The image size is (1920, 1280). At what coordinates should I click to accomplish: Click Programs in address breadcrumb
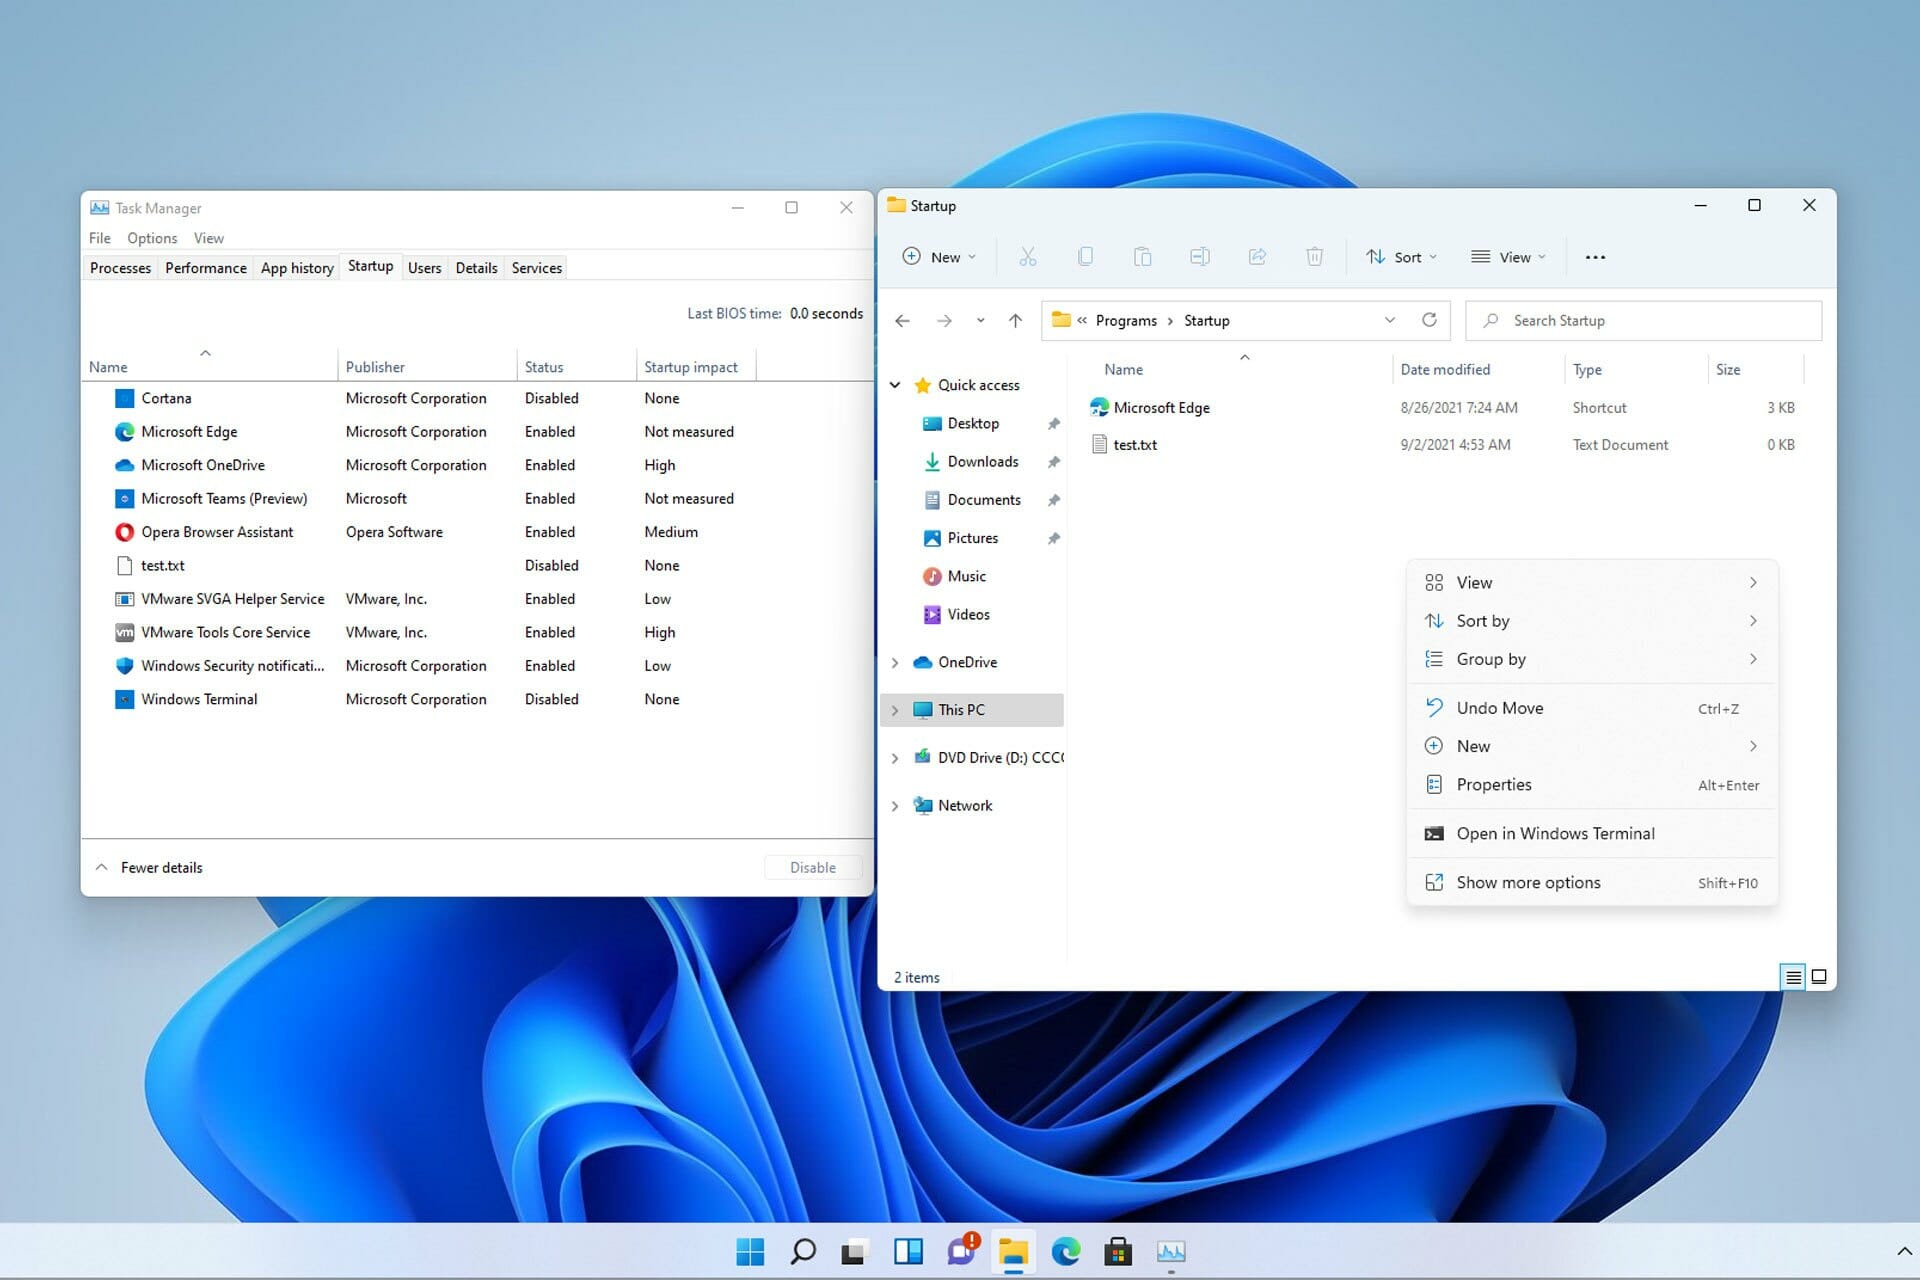point(1126,320)
